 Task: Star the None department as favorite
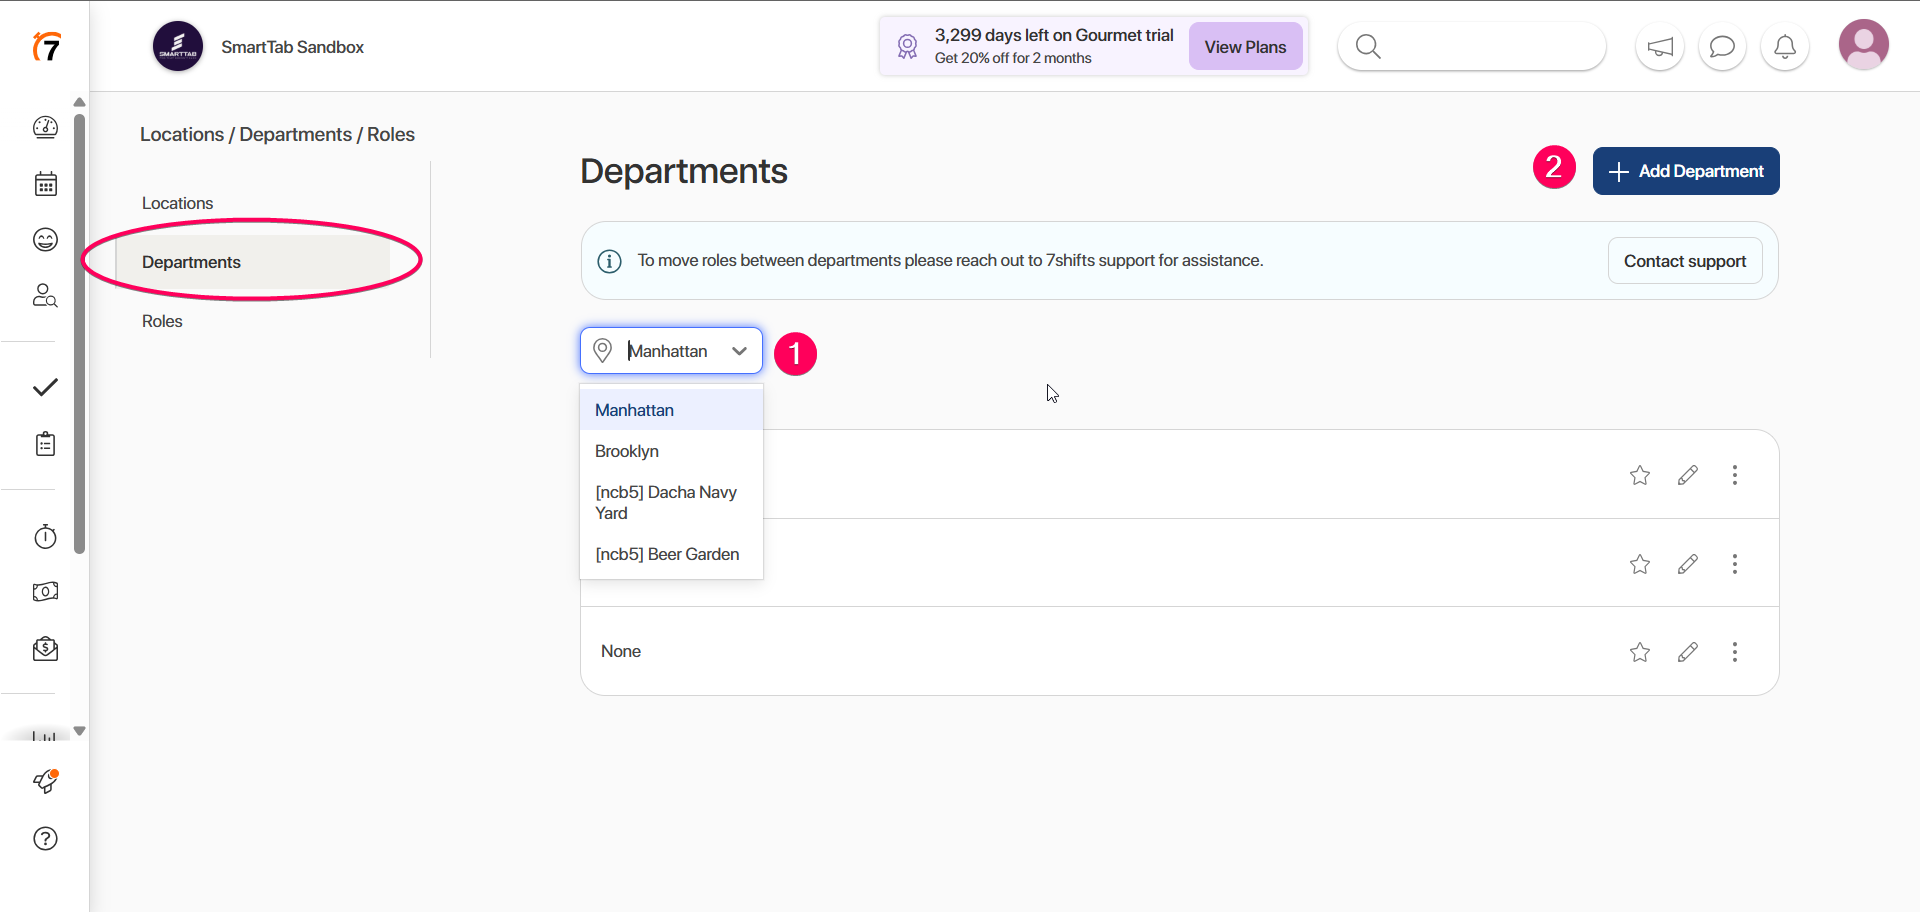tap(1640, 652)
